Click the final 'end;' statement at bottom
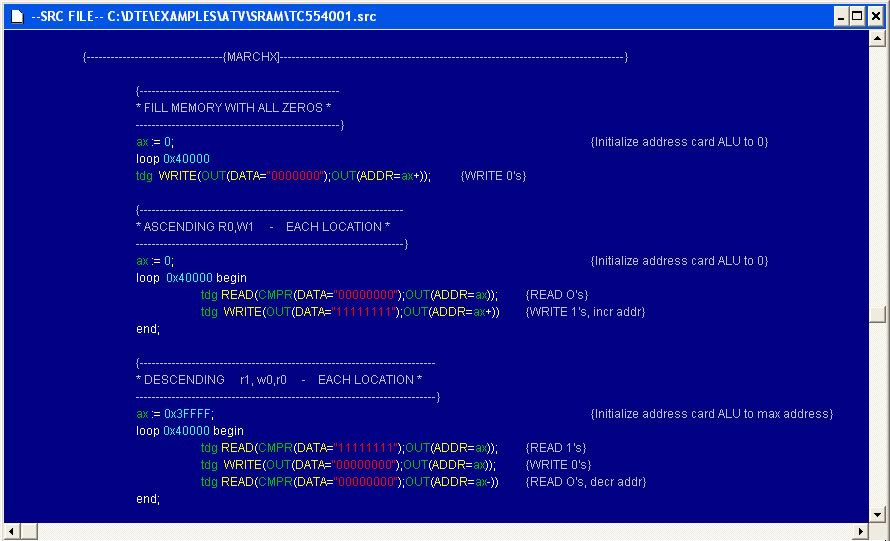Screen dimensions: 890x541 (x=148, y=499)
